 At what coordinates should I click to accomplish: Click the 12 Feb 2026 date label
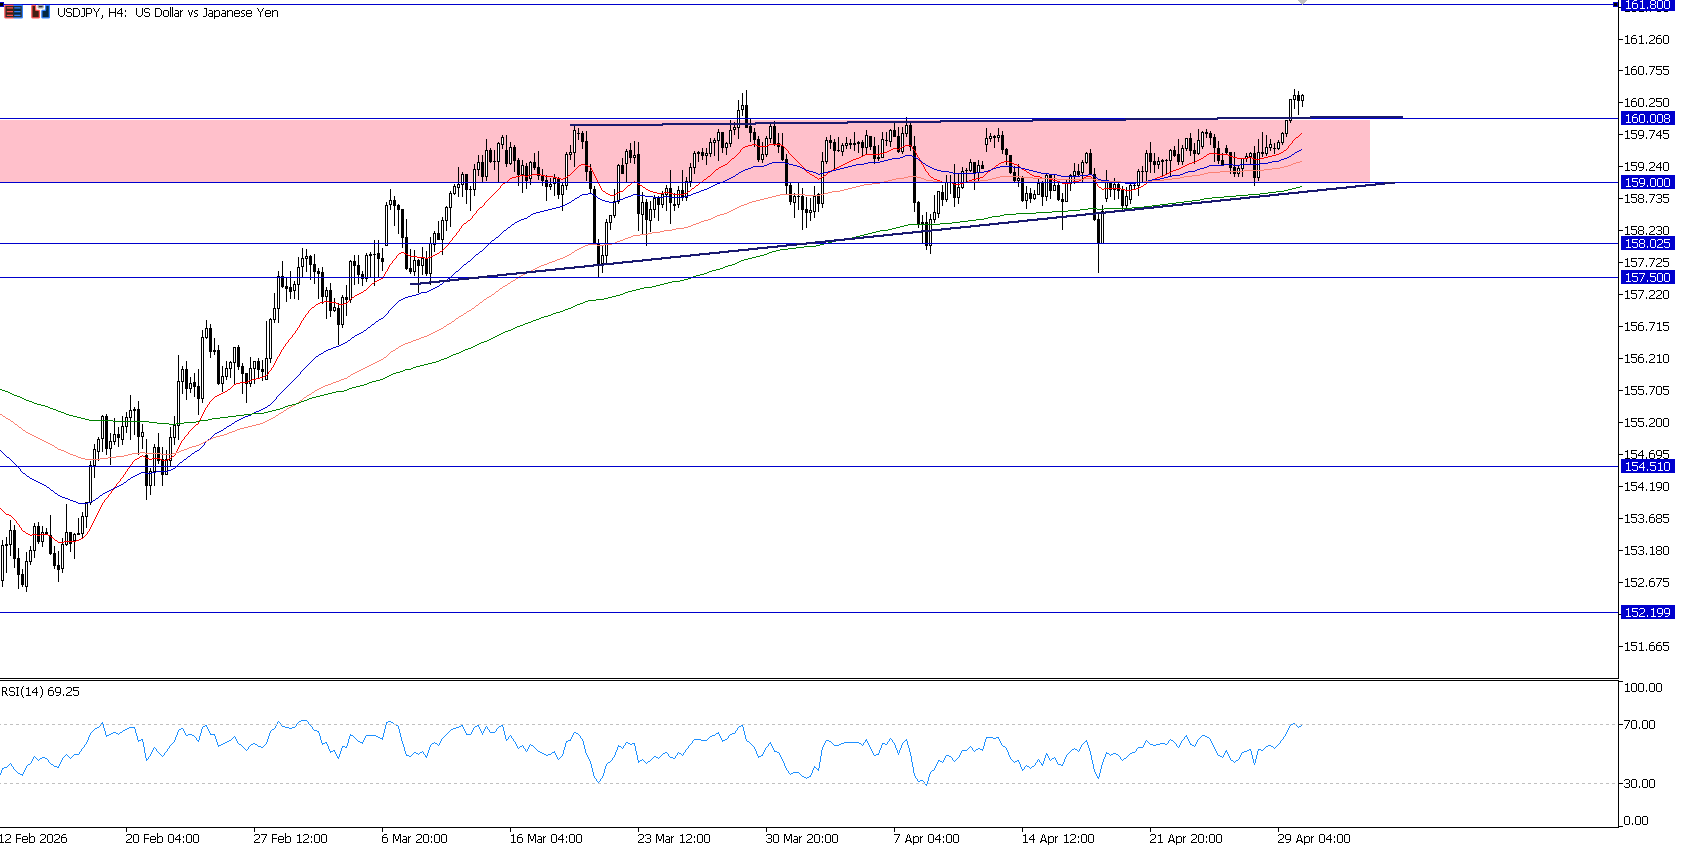pyautogui.click(x=34, y=838)
